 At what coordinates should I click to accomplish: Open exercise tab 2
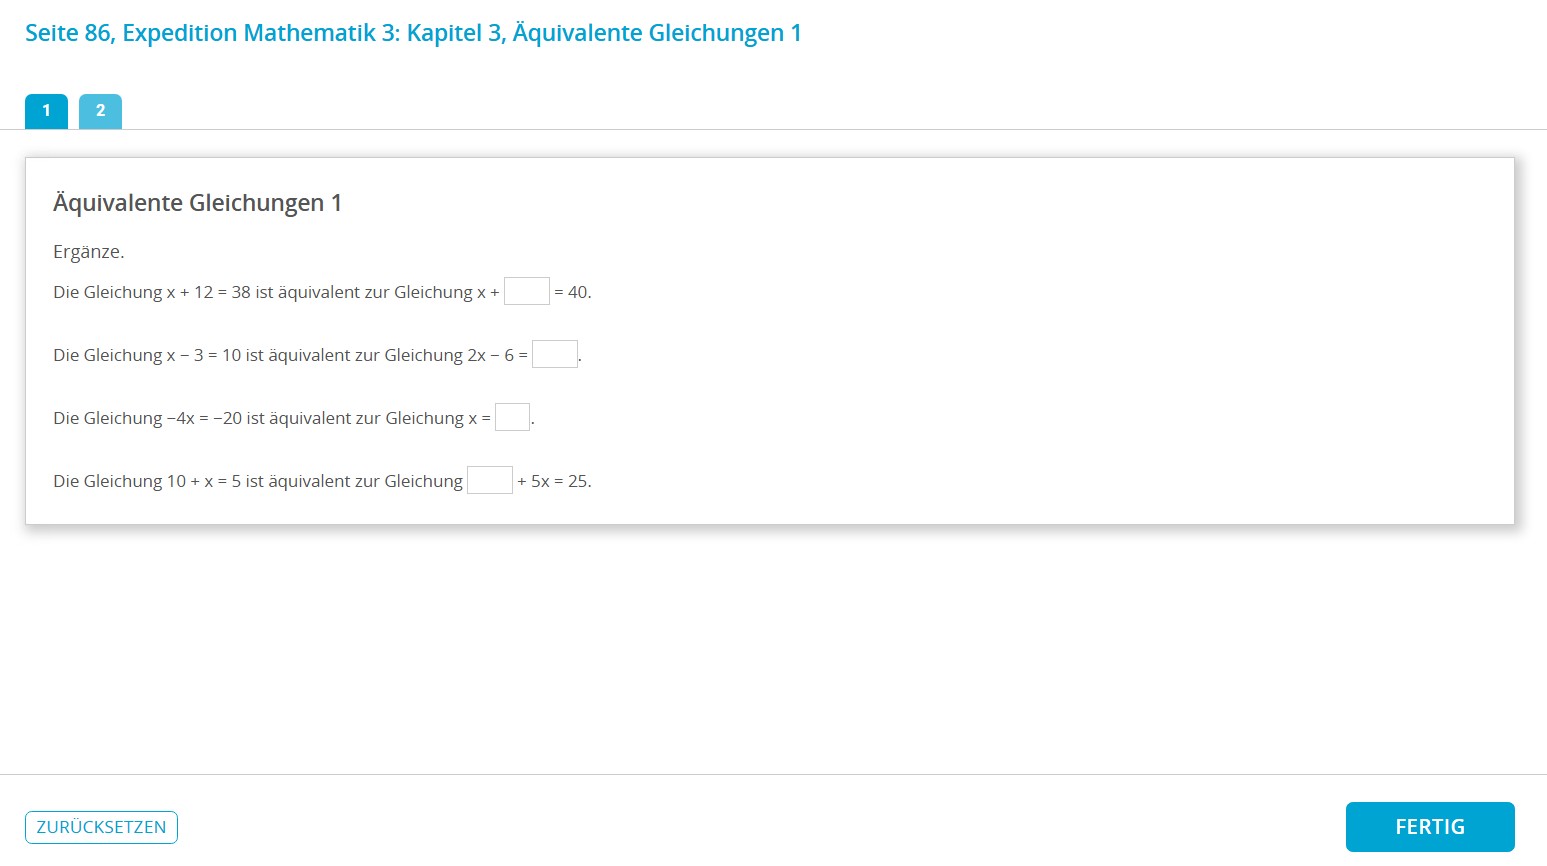(100, 111)
